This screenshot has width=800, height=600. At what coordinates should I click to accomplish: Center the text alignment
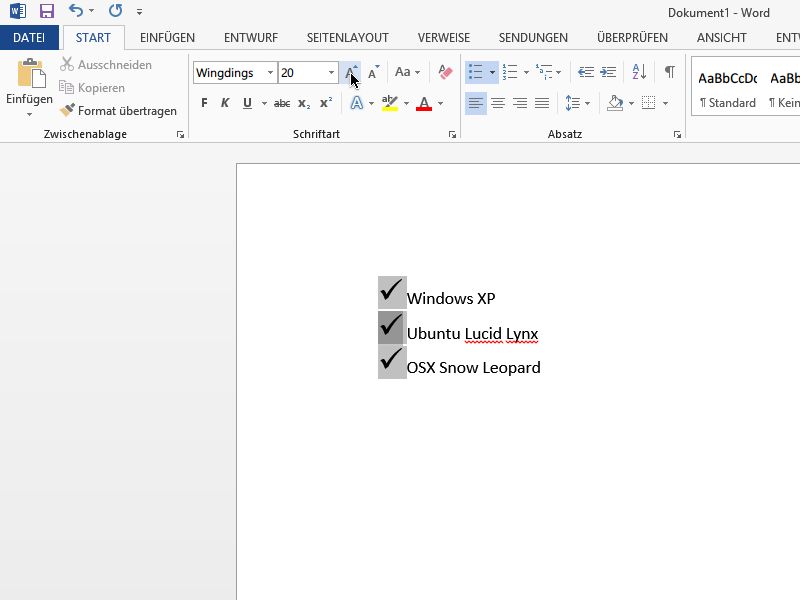(x=498, y=104)
